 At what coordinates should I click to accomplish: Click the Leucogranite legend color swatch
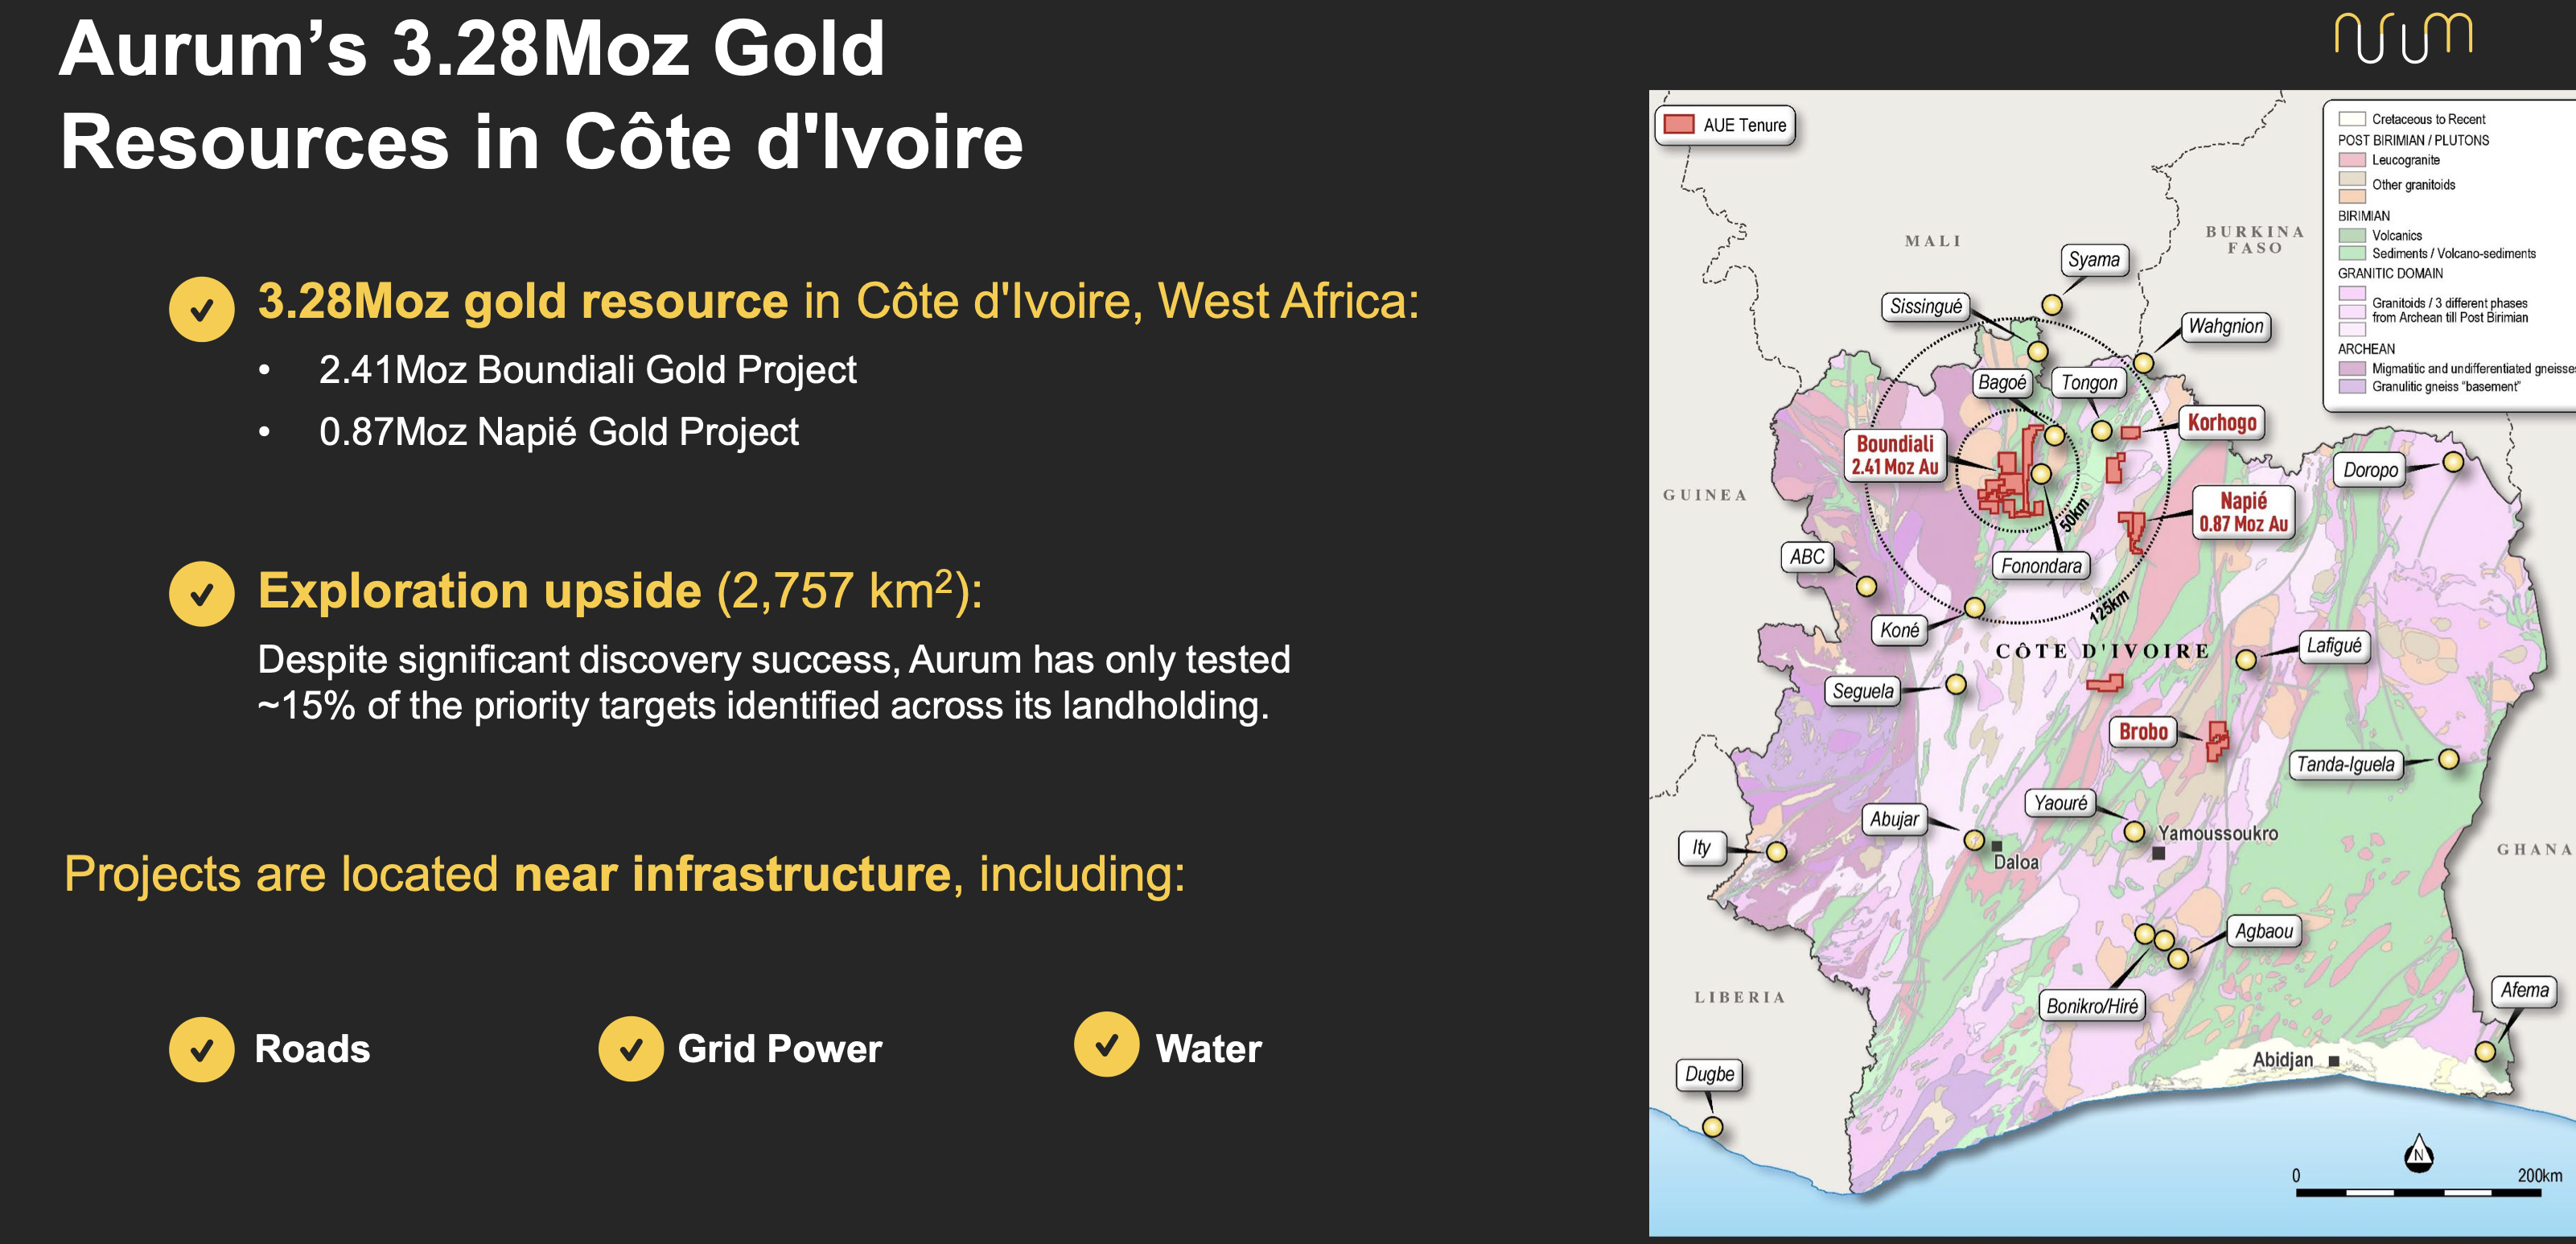(x=2351, y=160)
